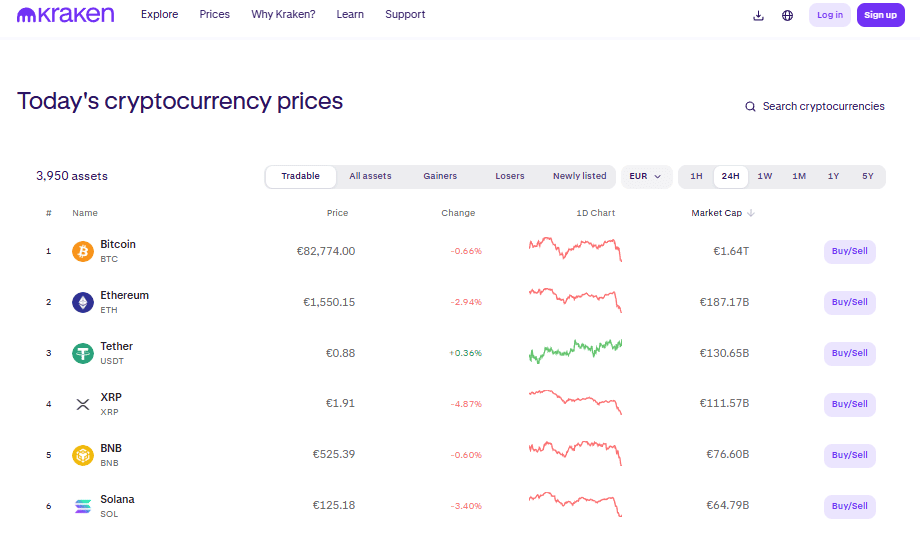Open the Explore menu

tap(160, 14)
